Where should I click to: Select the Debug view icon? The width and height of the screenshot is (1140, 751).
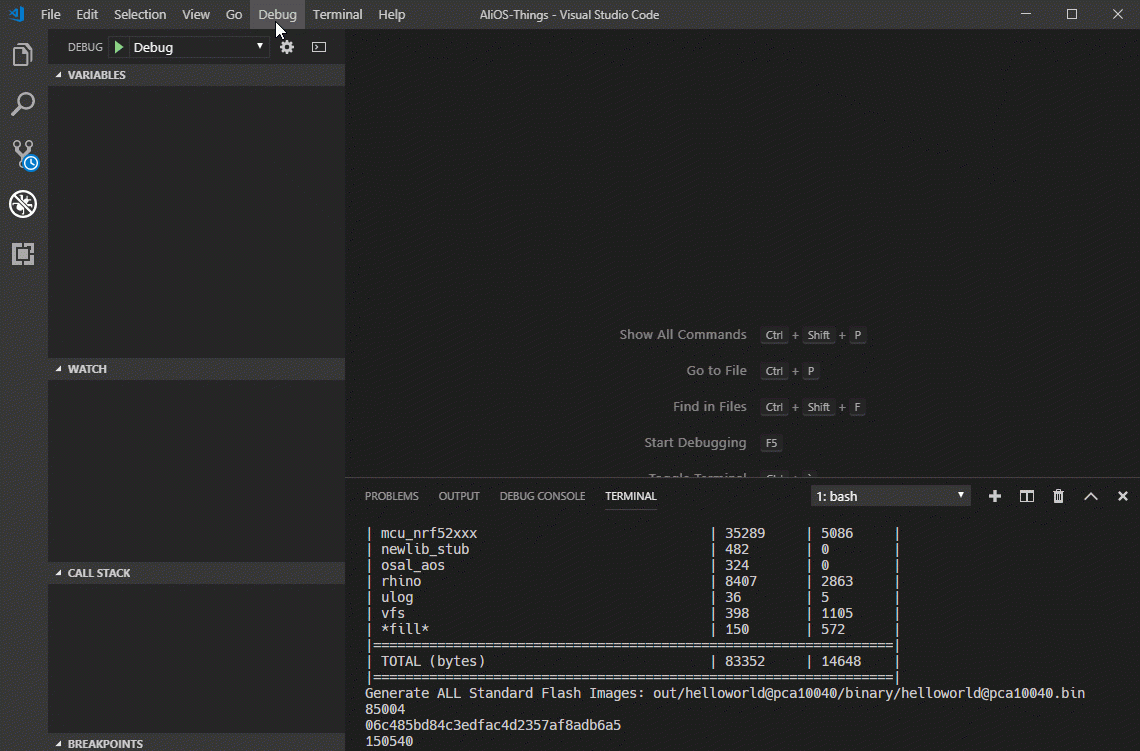coord(23,204)
